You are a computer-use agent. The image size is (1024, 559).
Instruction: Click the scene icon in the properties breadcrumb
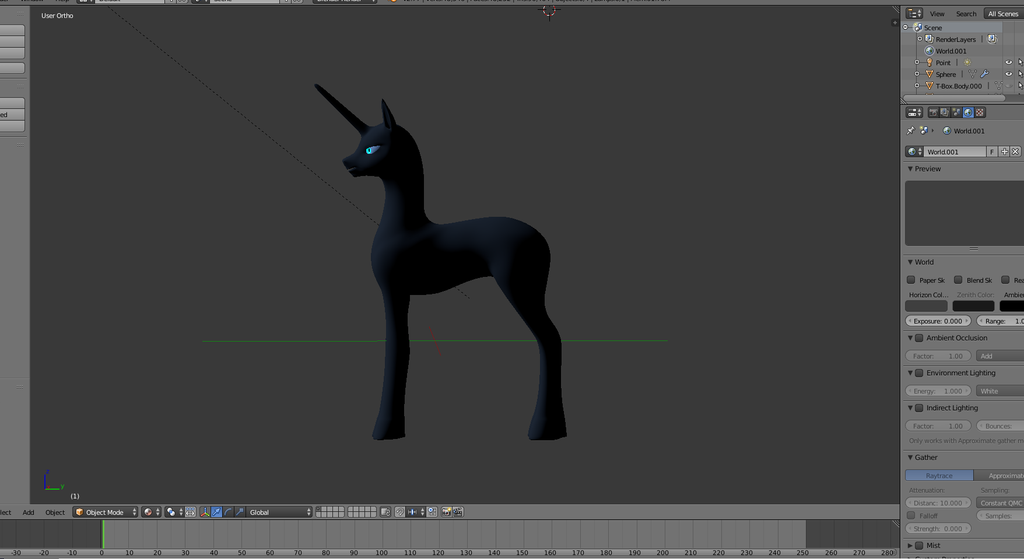point(924,131)
